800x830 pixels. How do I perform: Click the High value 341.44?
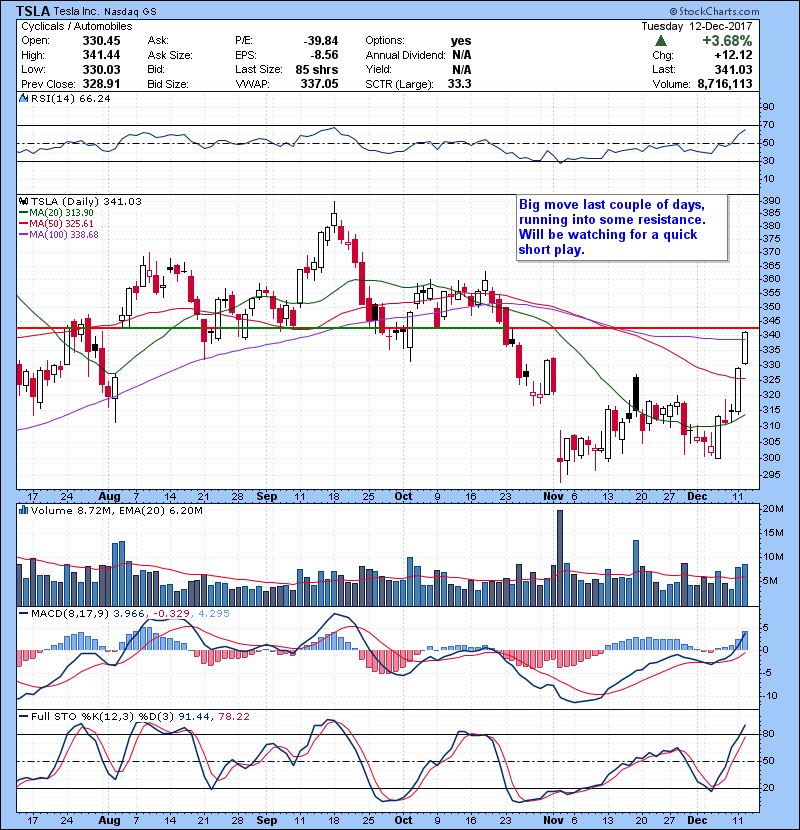101,55
